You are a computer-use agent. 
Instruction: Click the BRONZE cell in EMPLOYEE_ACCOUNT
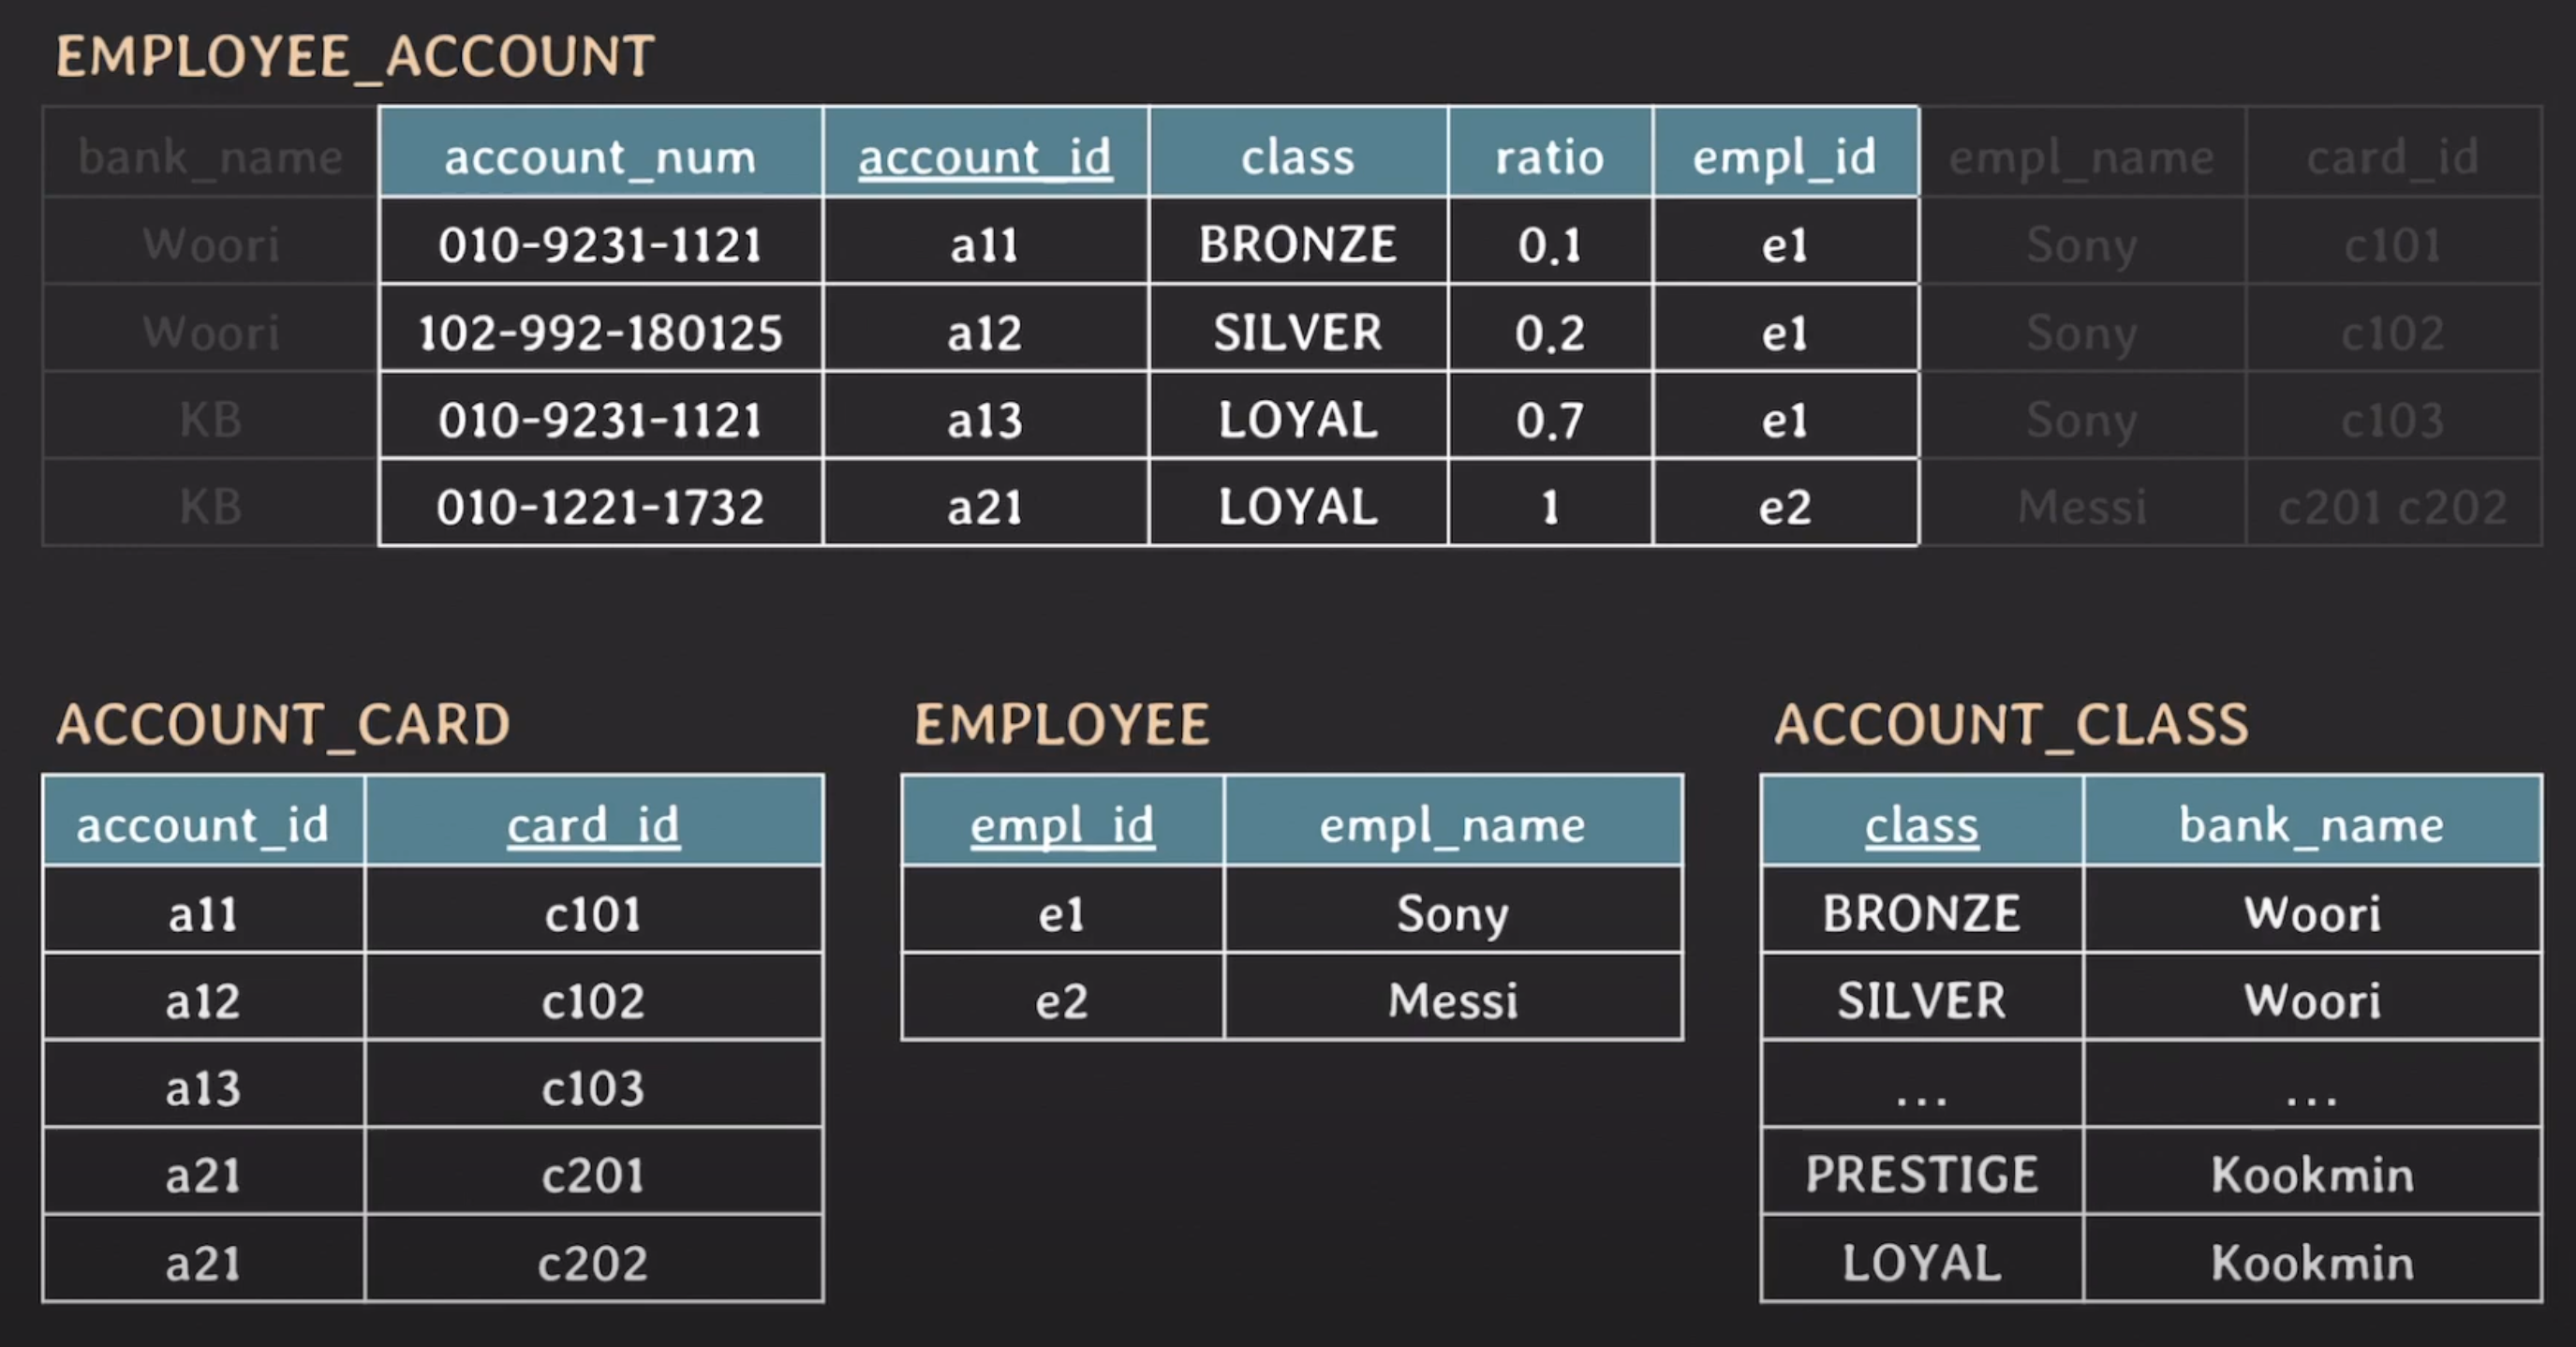click(1297, 244)
